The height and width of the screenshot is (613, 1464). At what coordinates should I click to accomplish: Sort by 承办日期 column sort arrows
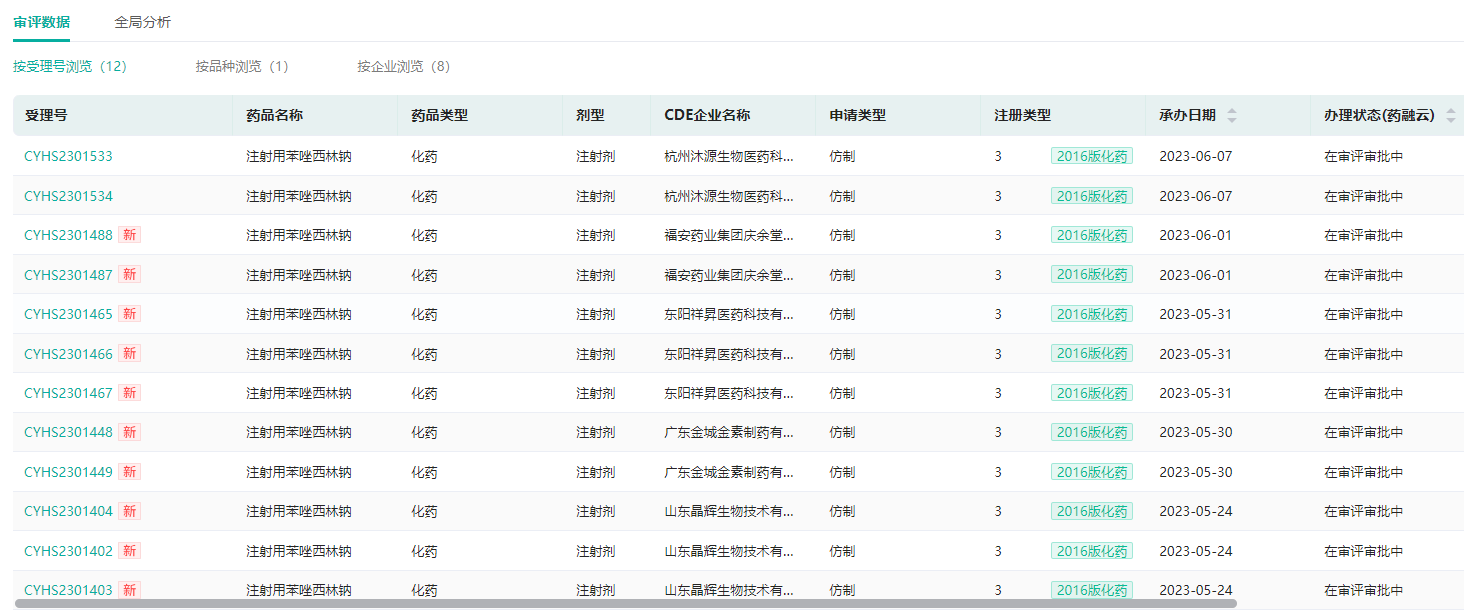point(1231,115)
